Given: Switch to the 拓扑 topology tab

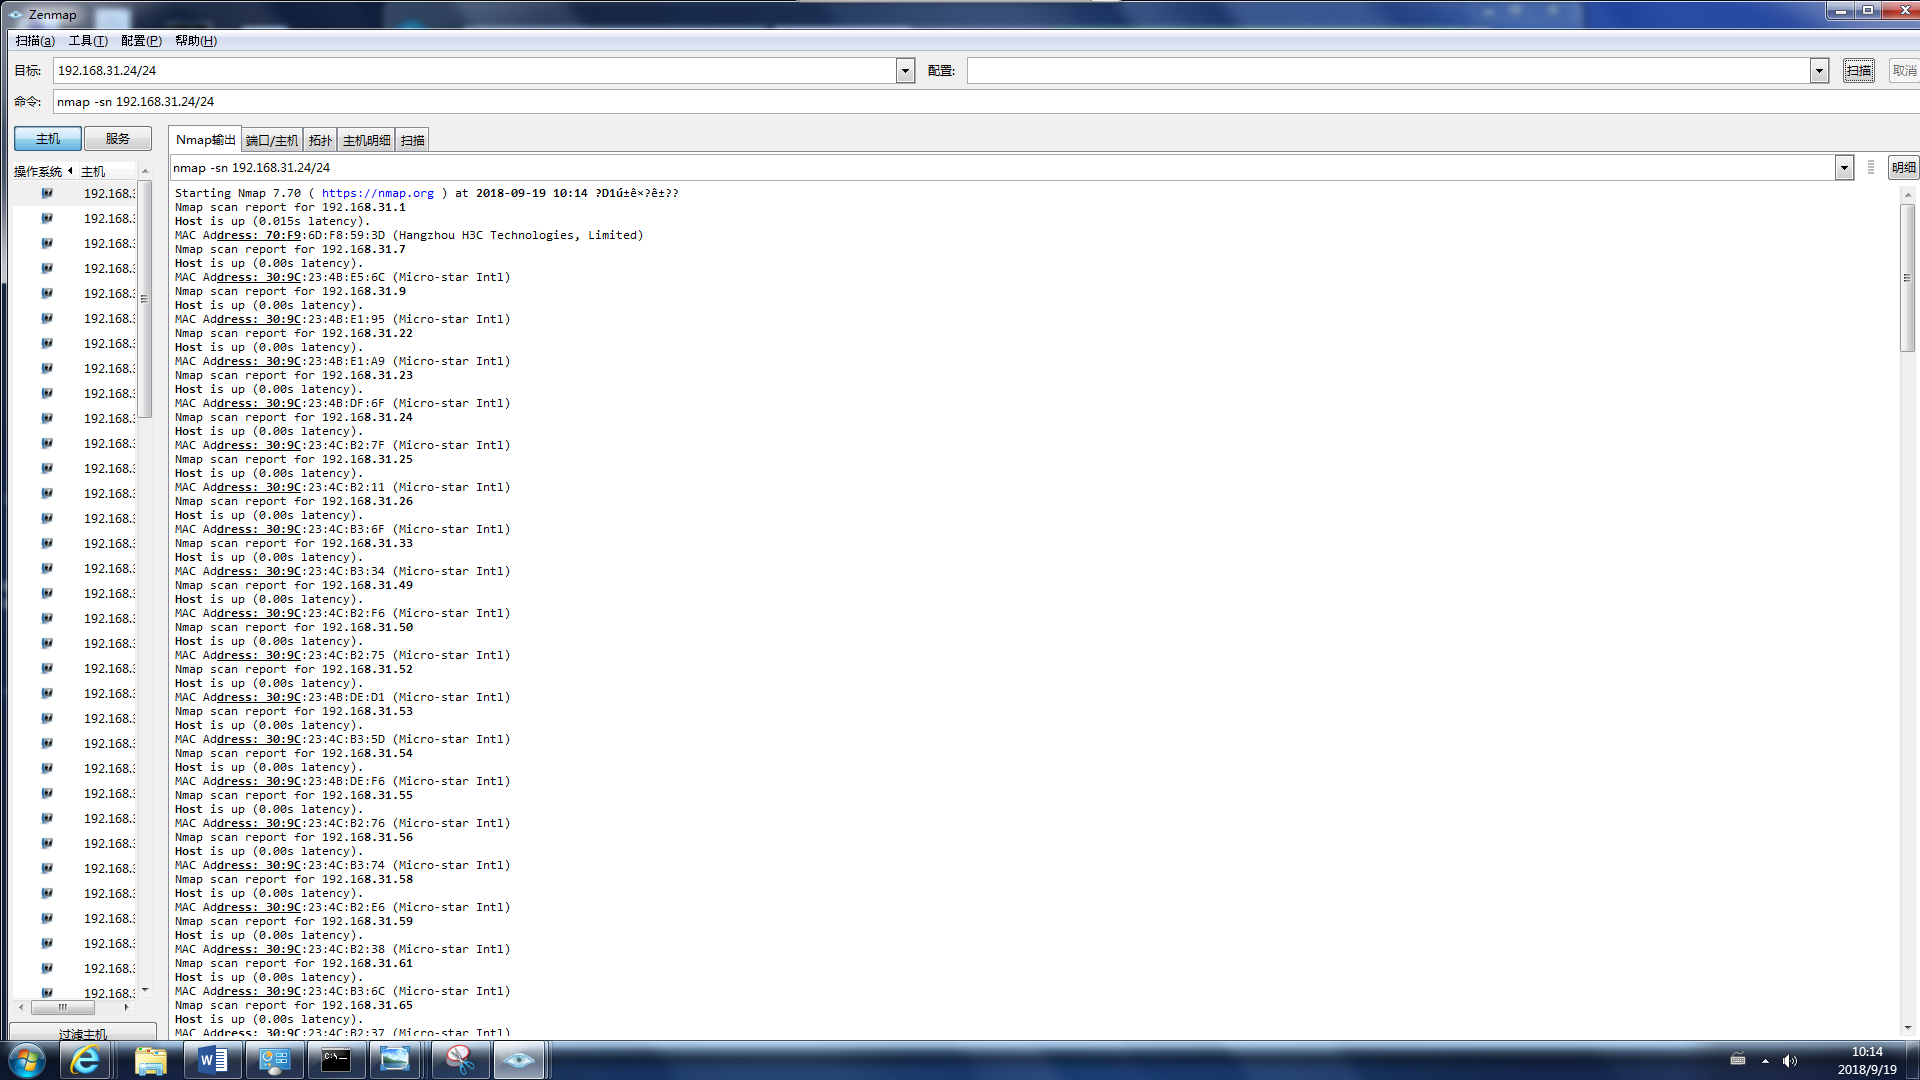Looking at the screenshot, I should pyautogui.click(x=320, y=140).
